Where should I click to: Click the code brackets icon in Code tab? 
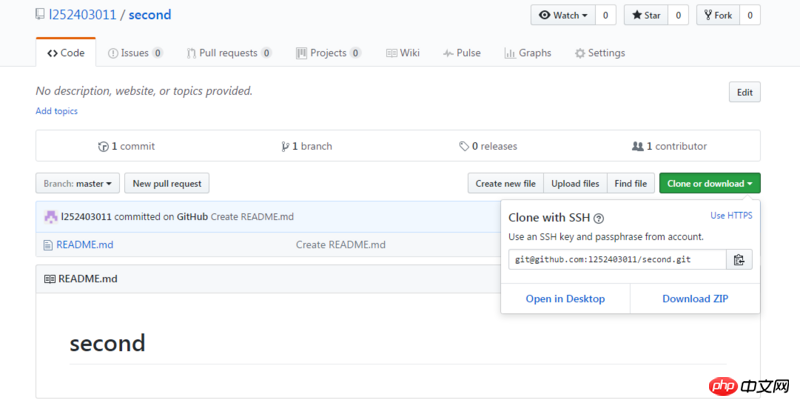tap(52, 54)
